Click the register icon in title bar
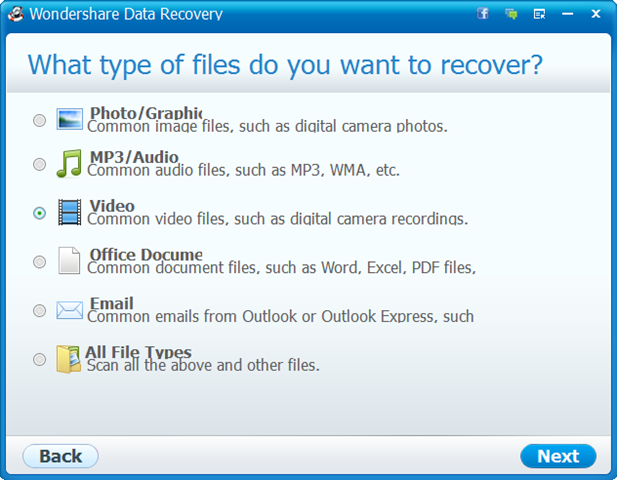This screenshot has height=480, width=617. (539, 14)
